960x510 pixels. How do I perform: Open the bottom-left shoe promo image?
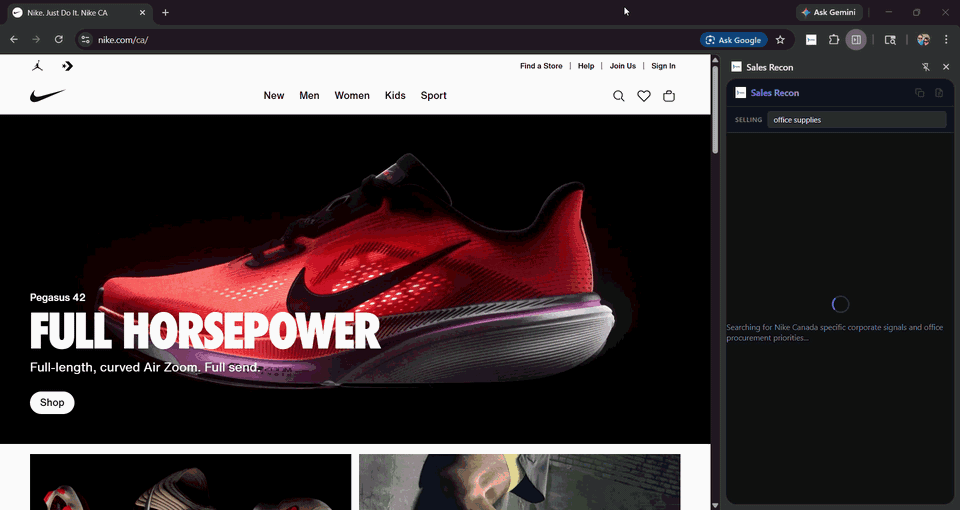pos(190,482)
